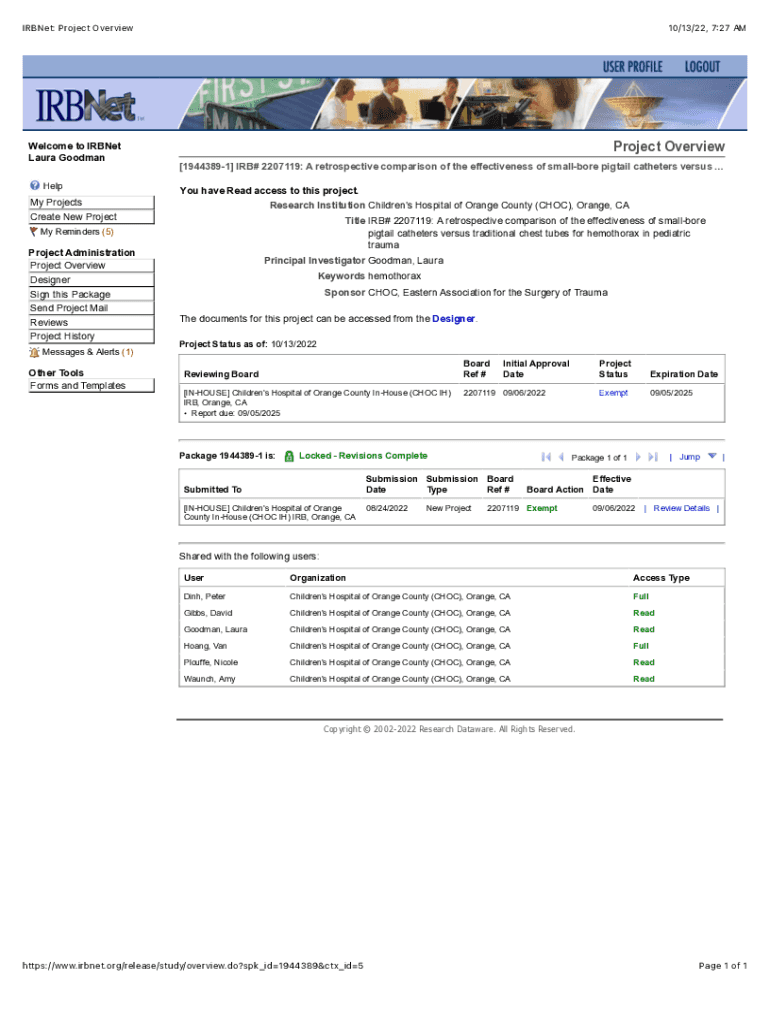Go to next package arrow icon
The height and width of the screenshot is (1024, 770).
[638, 457]
